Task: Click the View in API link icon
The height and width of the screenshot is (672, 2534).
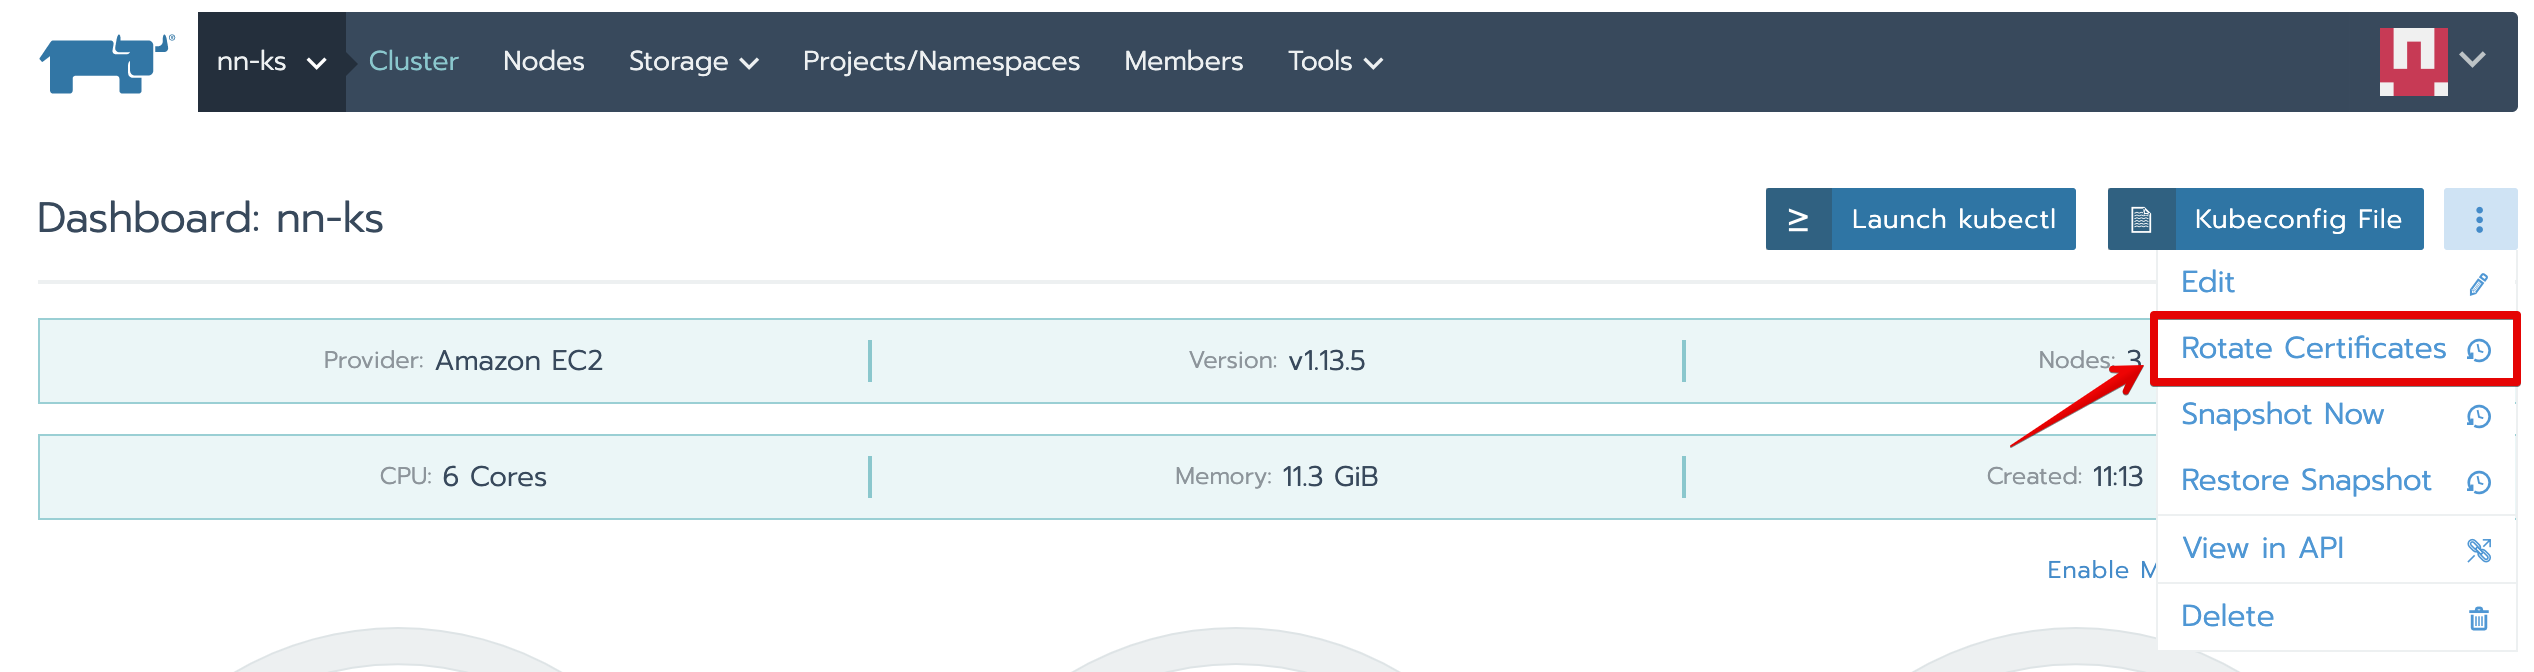Action: tap(2478, 550)
